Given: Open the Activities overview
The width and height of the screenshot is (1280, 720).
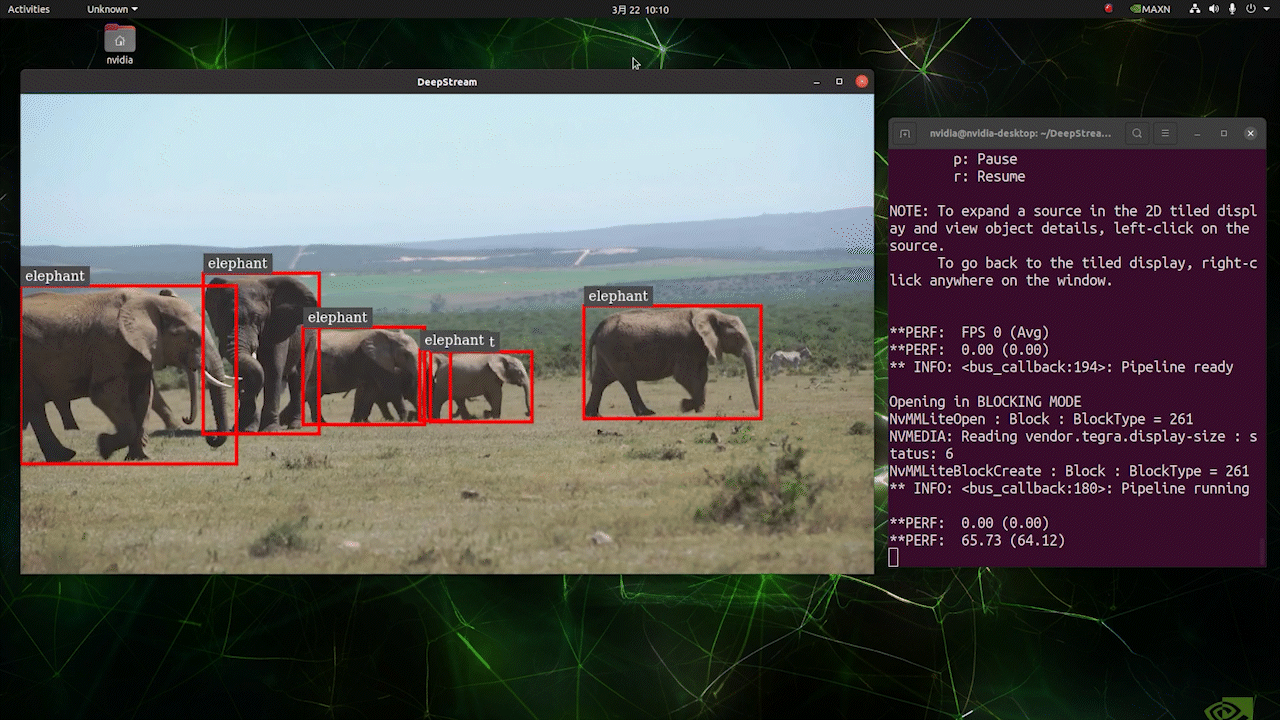Looking at the screenshot, I should click(x=28, y=9).
